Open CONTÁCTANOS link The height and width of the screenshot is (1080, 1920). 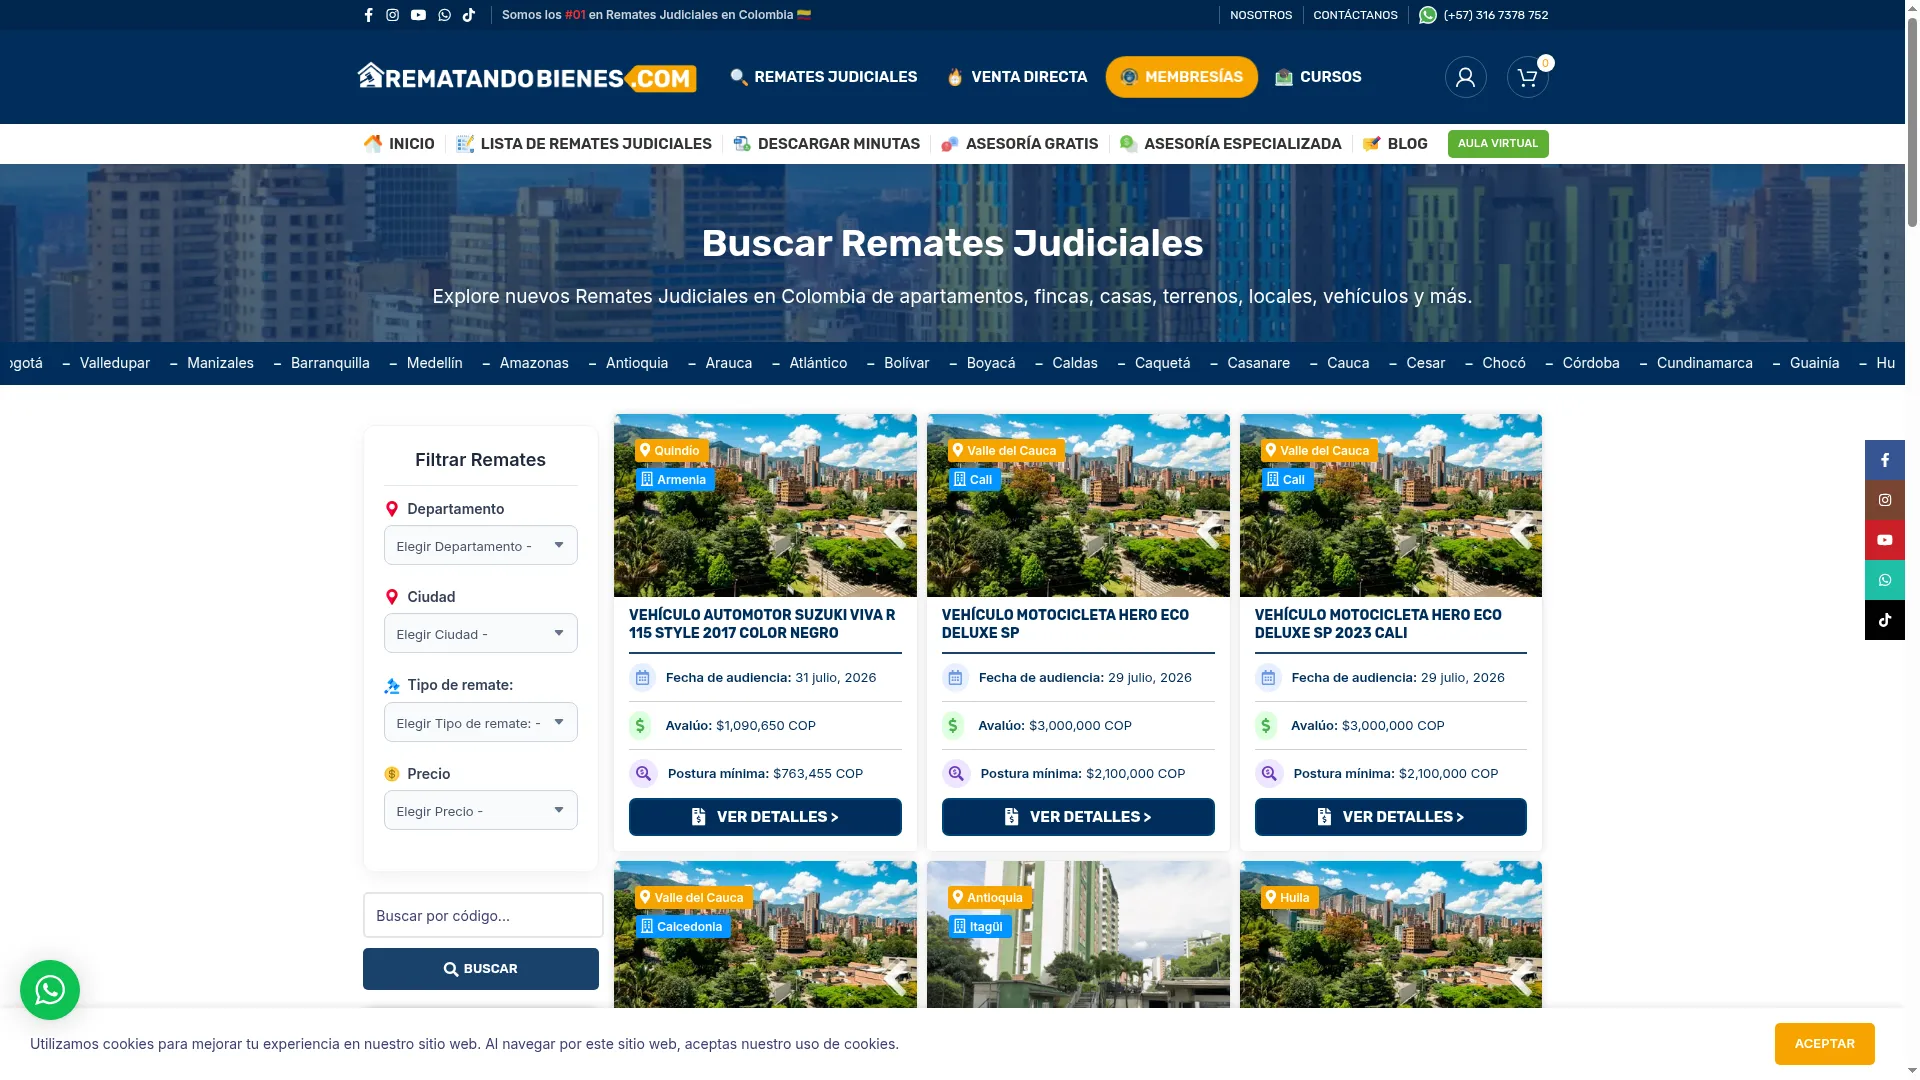(x=1355, y=15)
